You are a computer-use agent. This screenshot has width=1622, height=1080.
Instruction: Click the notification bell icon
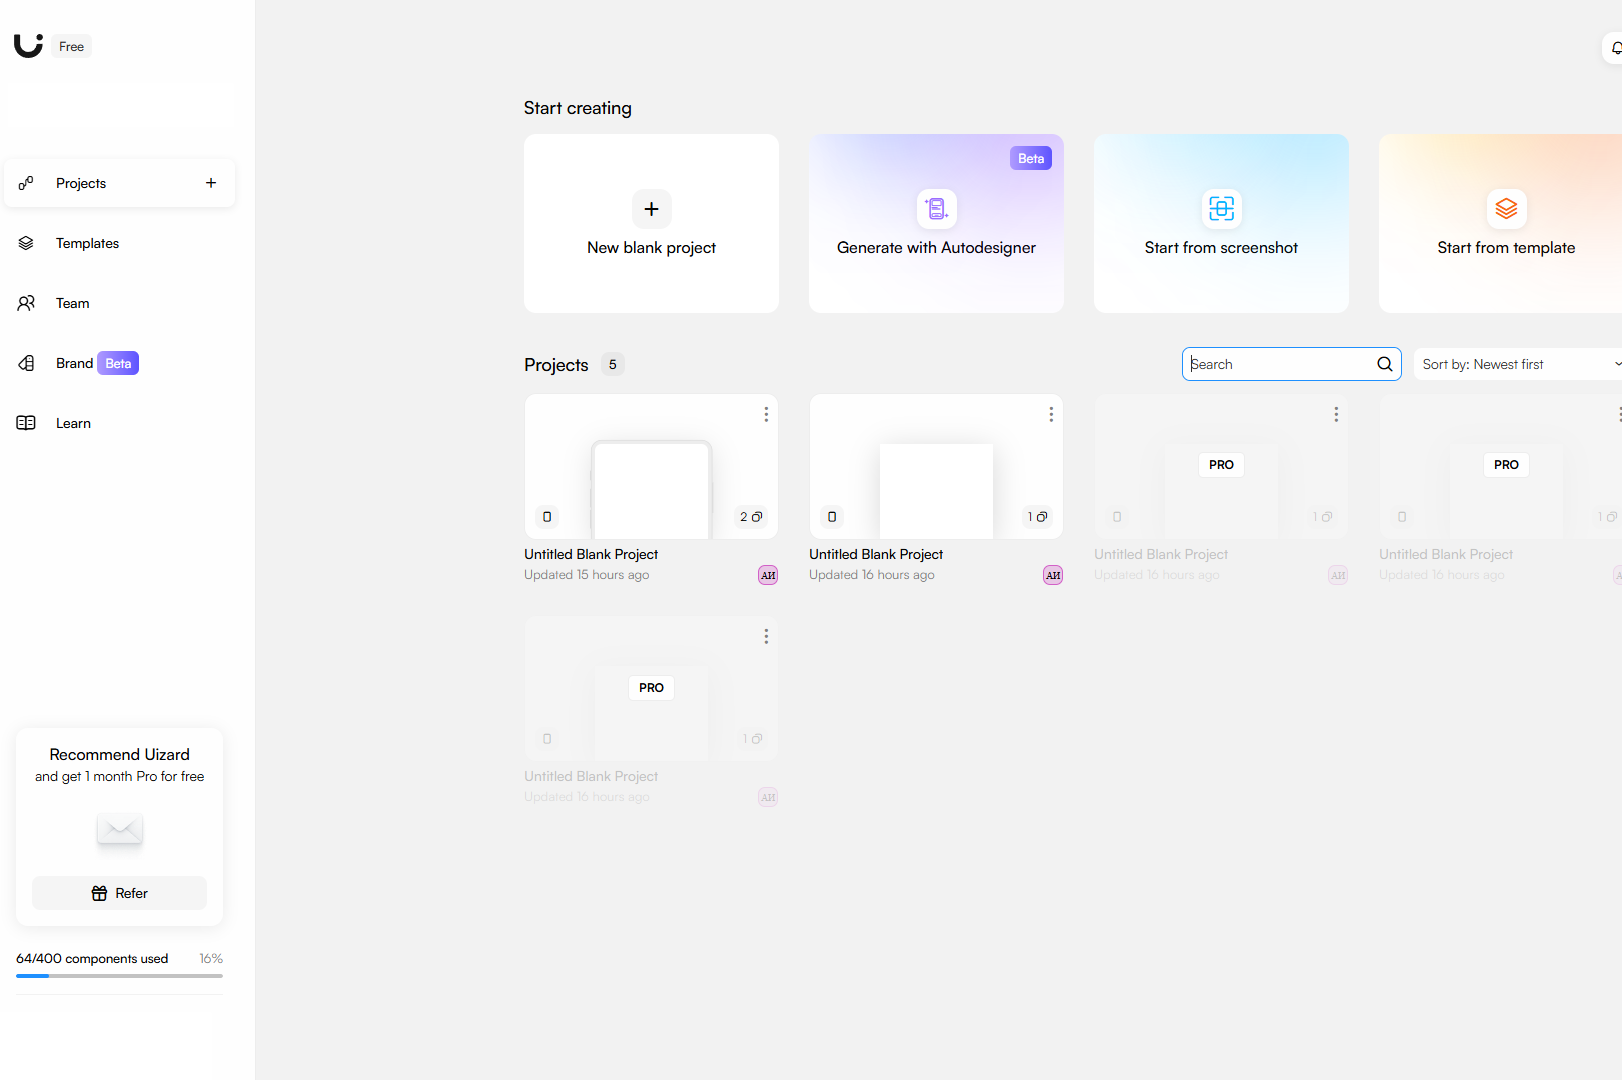(x=1614, y=48)
